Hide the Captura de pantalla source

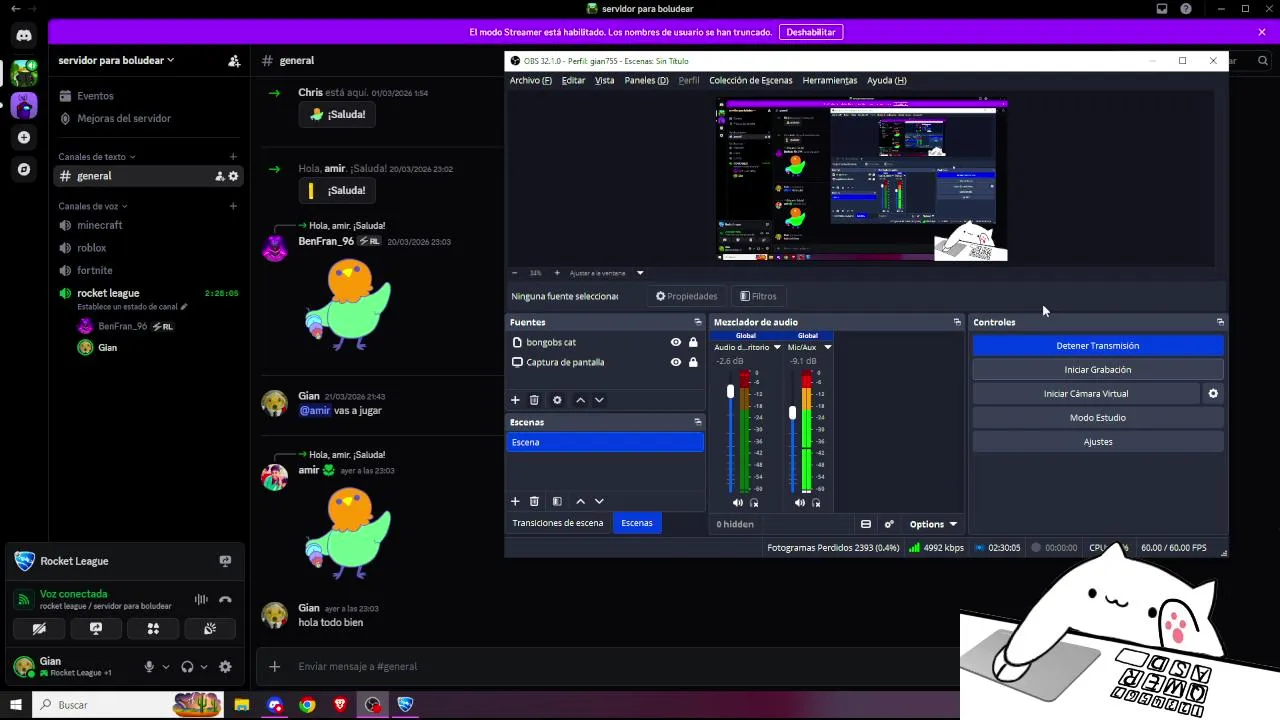click(x=676, y=362)
